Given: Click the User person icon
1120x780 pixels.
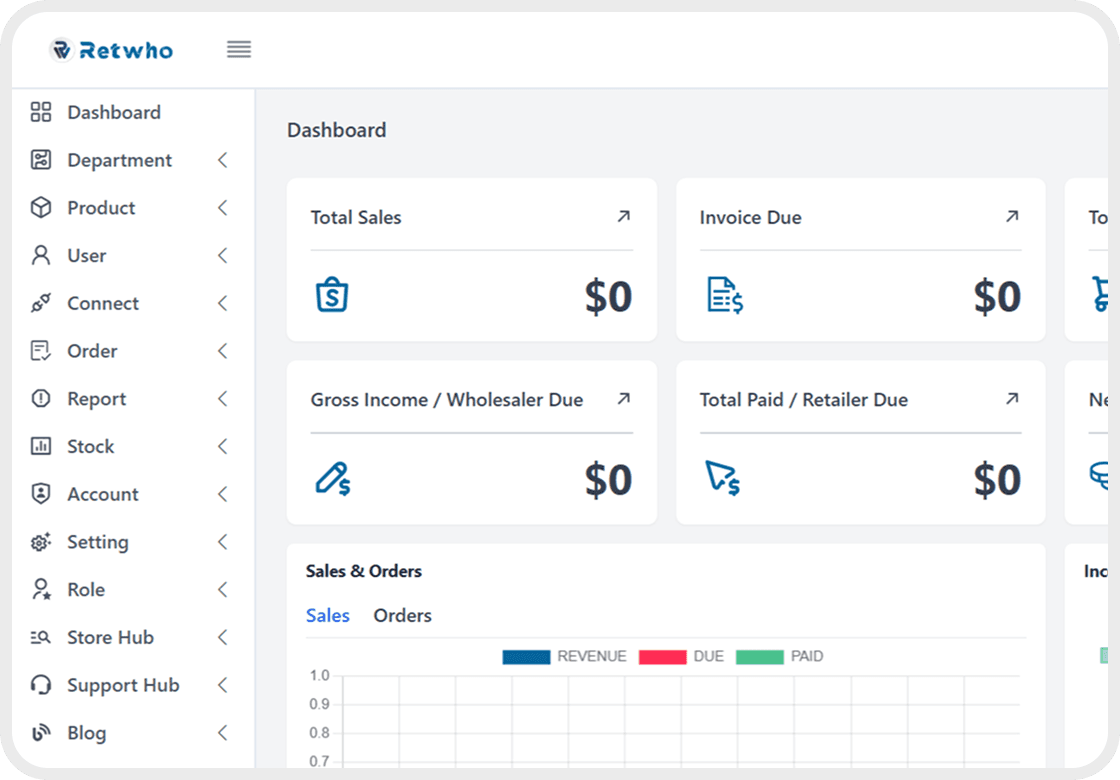Looking at the screenshot, I should point(41,256).
